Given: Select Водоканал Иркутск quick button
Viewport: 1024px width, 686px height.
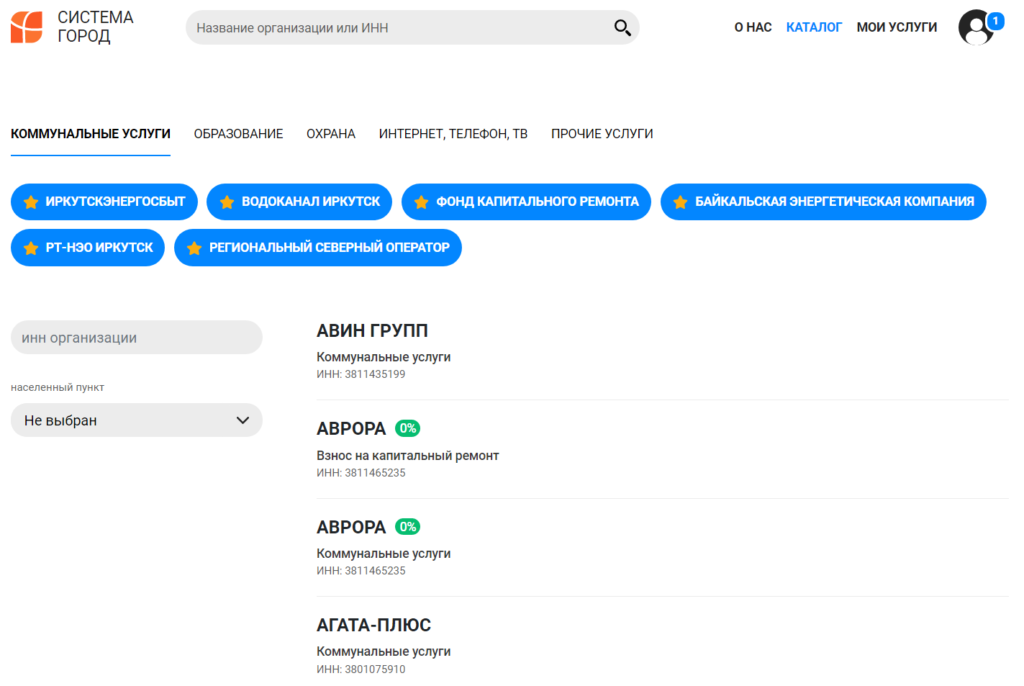Looking at the screenshot, I should click(x=299, y=202).
